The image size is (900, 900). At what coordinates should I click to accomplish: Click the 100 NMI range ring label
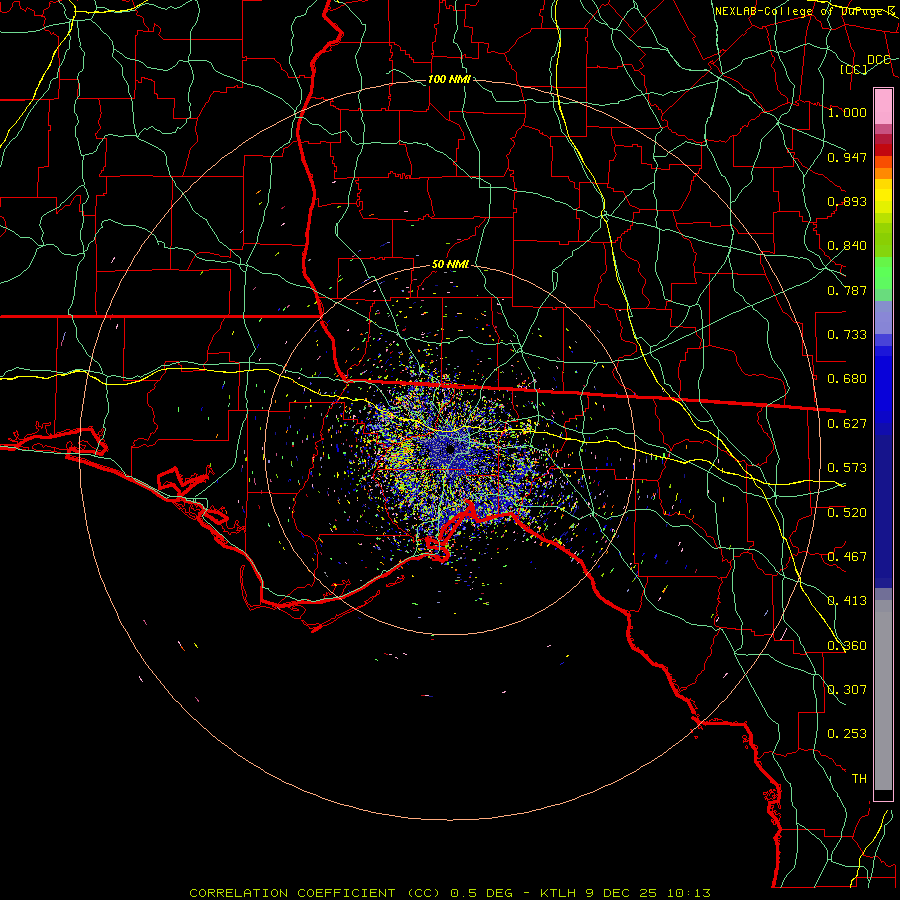[x=449, y=79]
